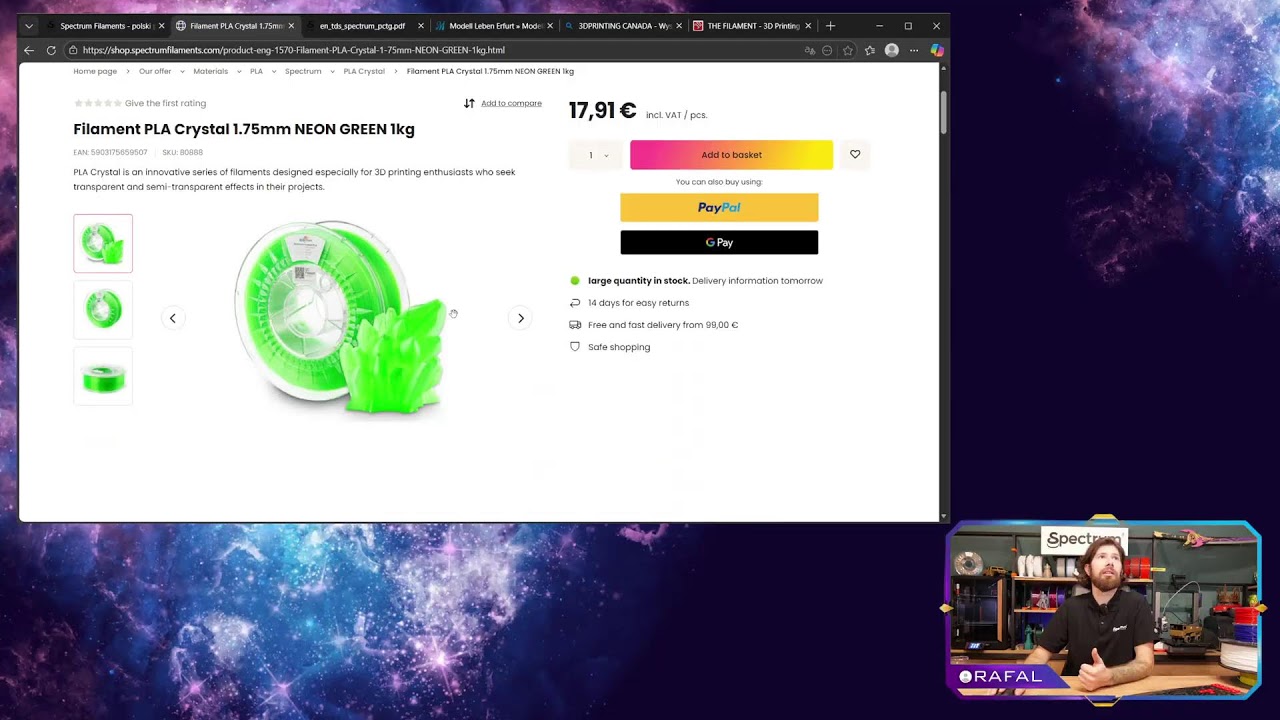Show next product image arrow
The width and height of the screenshot is (1280, 720).
pyautogui.click(x=520, y=318)
